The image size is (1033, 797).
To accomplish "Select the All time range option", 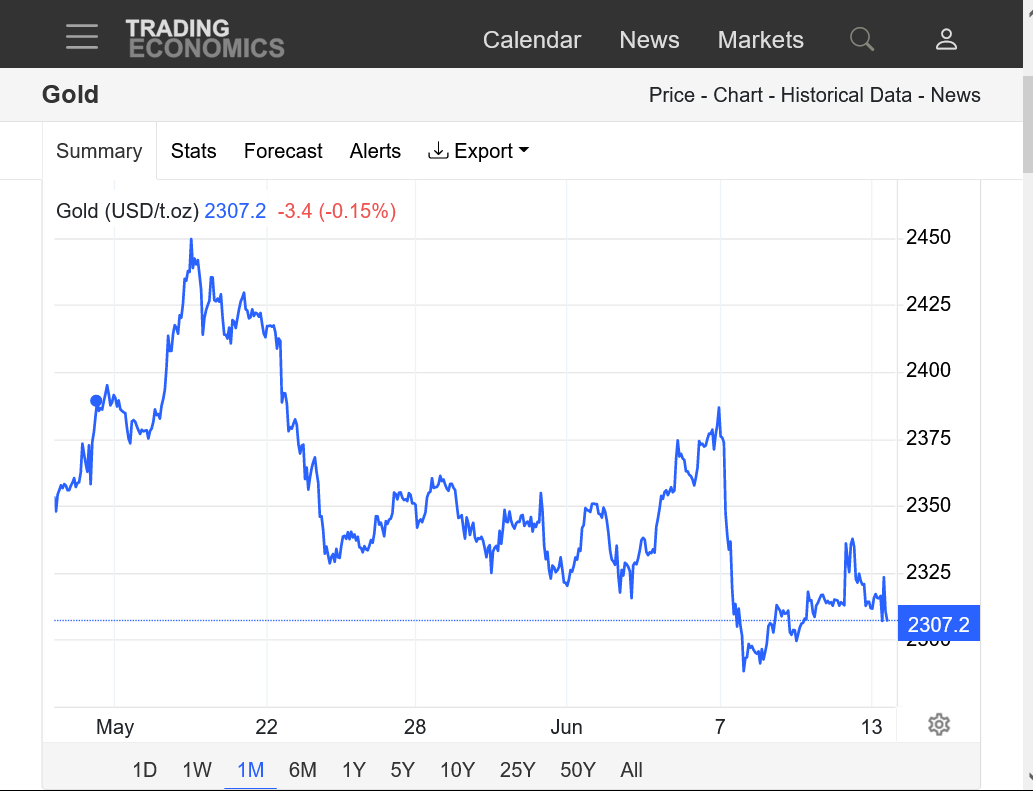I will click(631, 770).
